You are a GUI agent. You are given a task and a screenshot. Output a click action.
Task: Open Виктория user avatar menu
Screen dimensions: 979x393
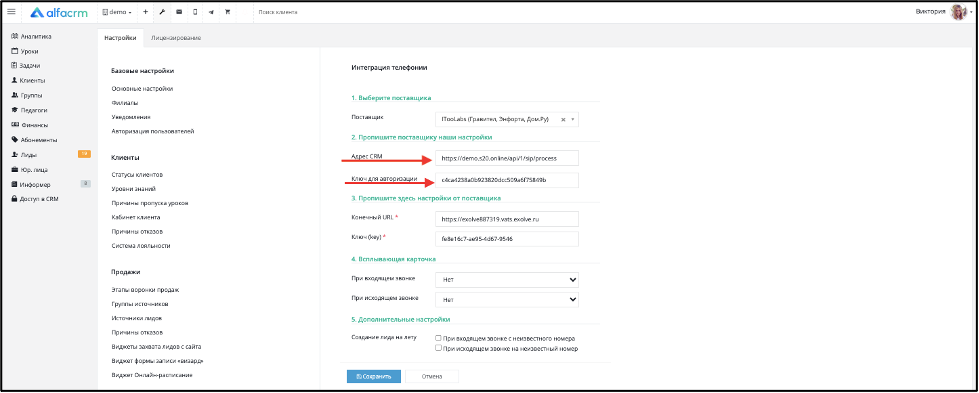click(958, 12)
